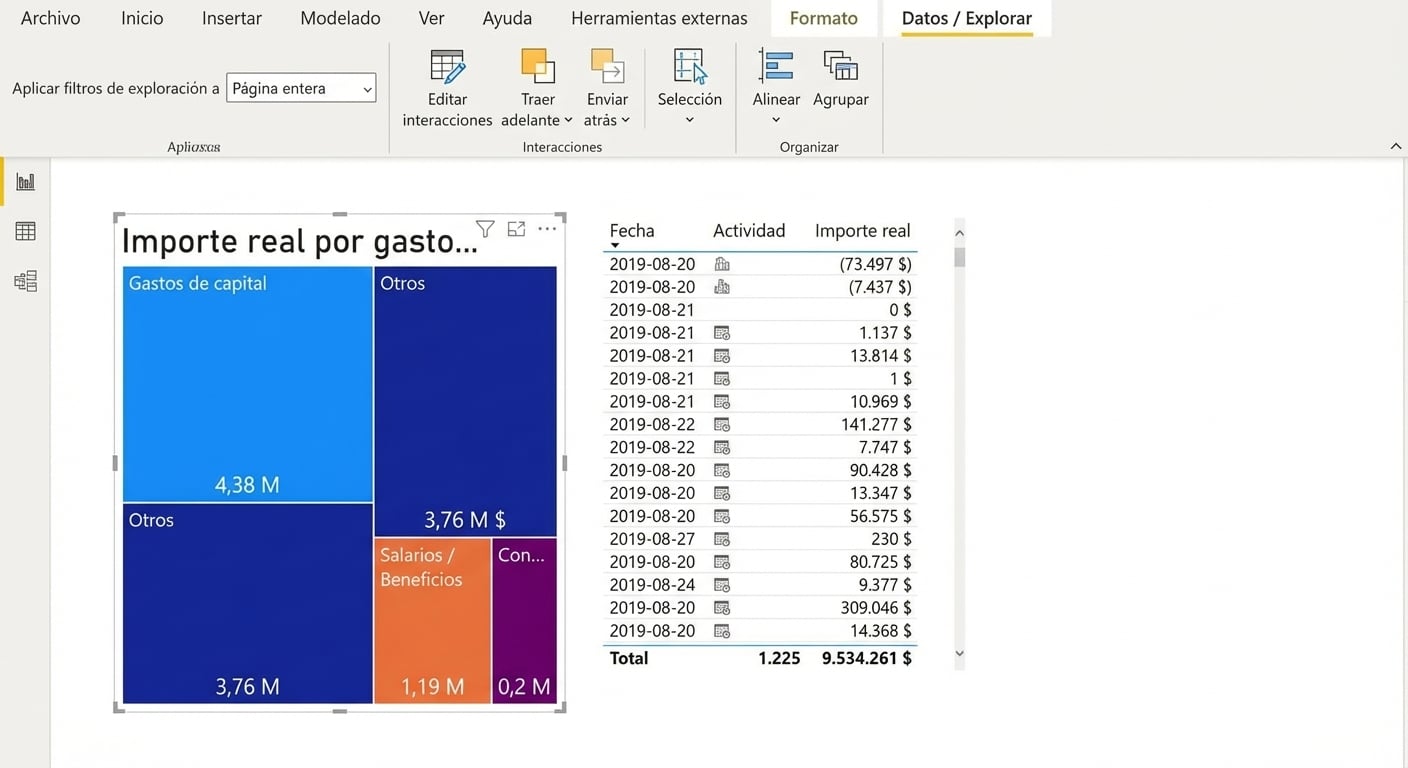Collapse the ribbon with the chevron
1408x768 pixels.
tap(1396, 147)
